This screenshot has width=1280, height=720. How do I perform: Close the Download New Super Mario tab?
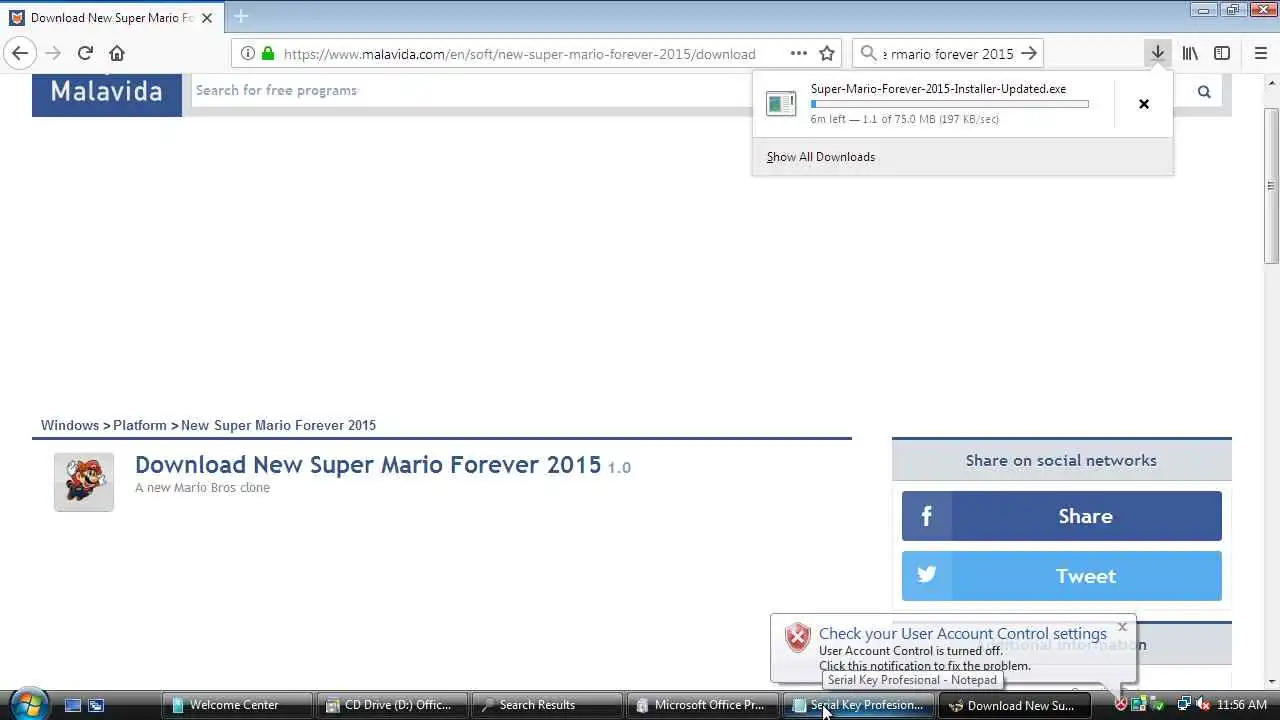(x=207, y=18)
